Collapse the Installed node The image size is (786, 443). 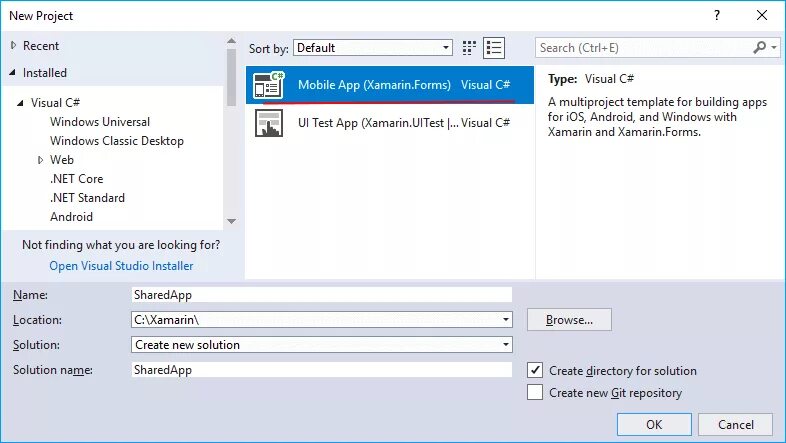click(x=13, y=73)
